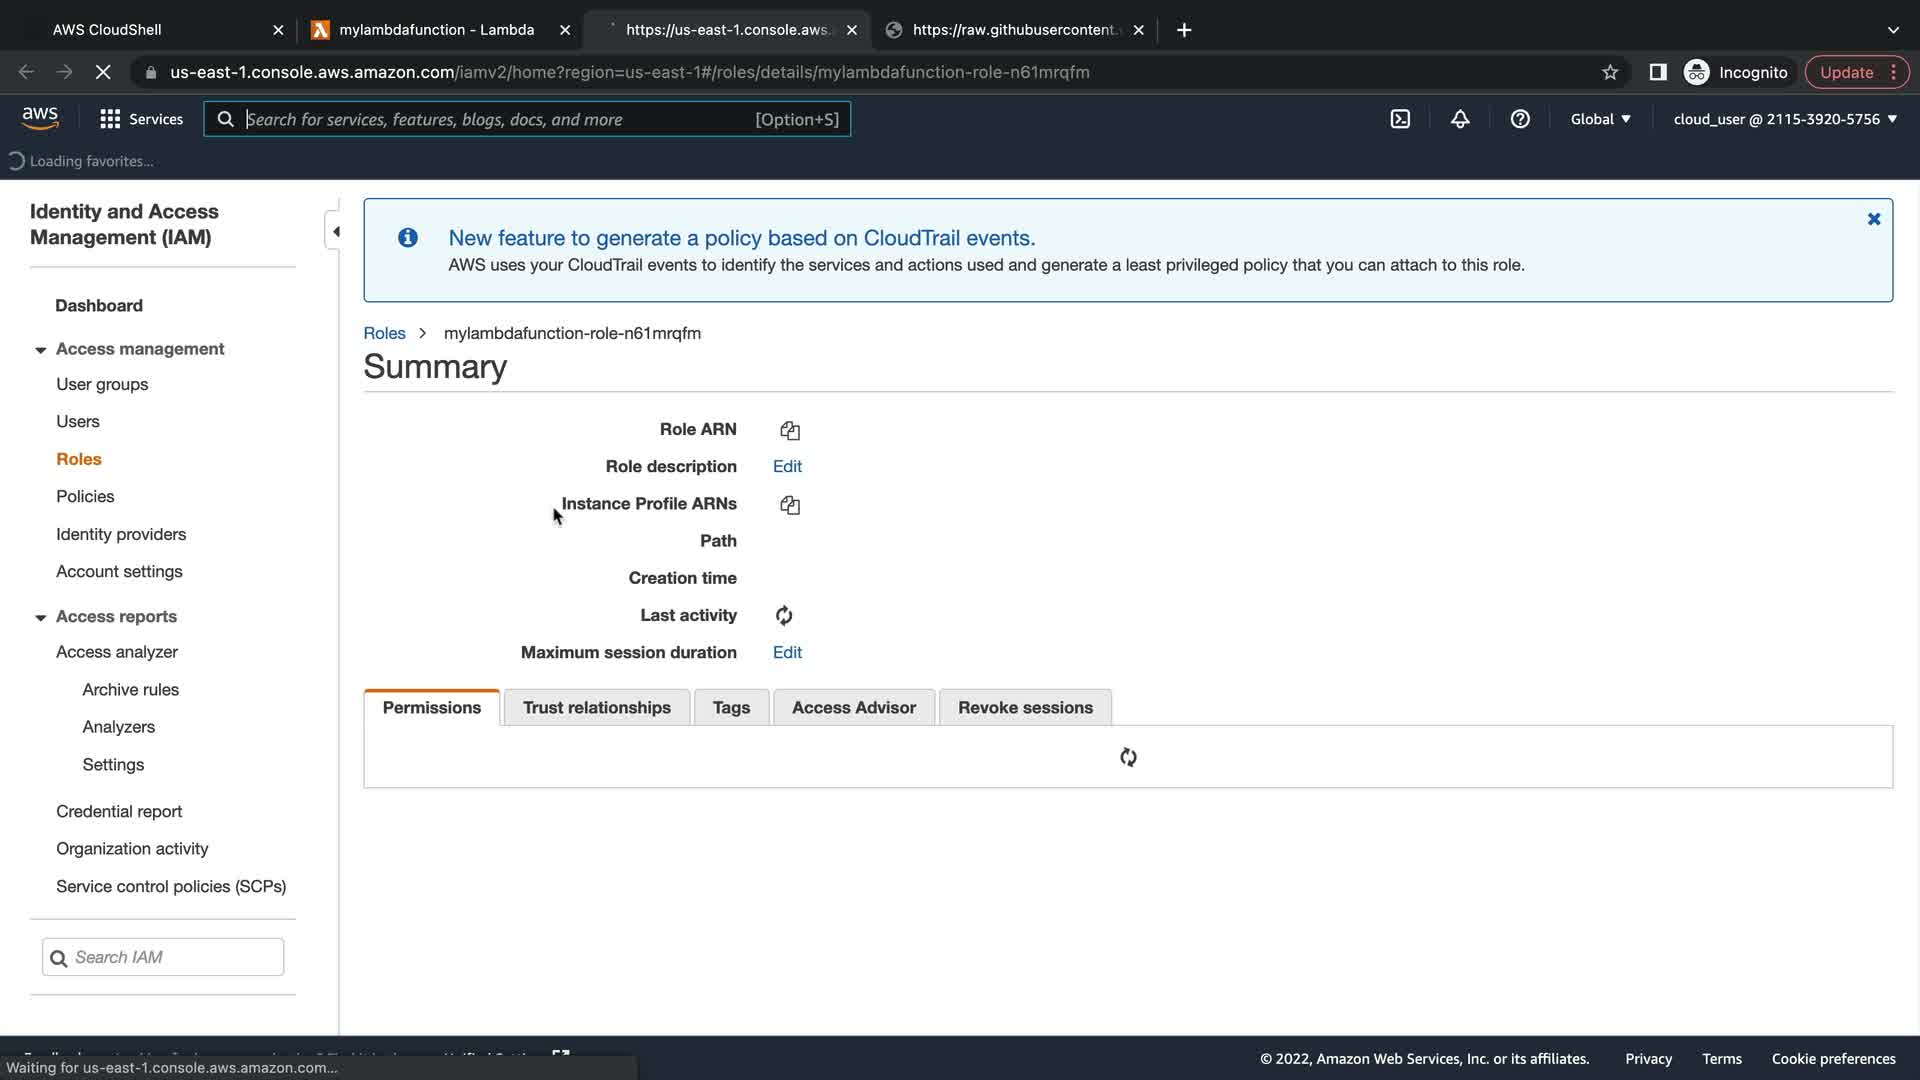Image resolution: width=1920 pixels, height=1080 pixels.
Task: Open the cloud_user account dropdown
Action: tap(1785, 119)
